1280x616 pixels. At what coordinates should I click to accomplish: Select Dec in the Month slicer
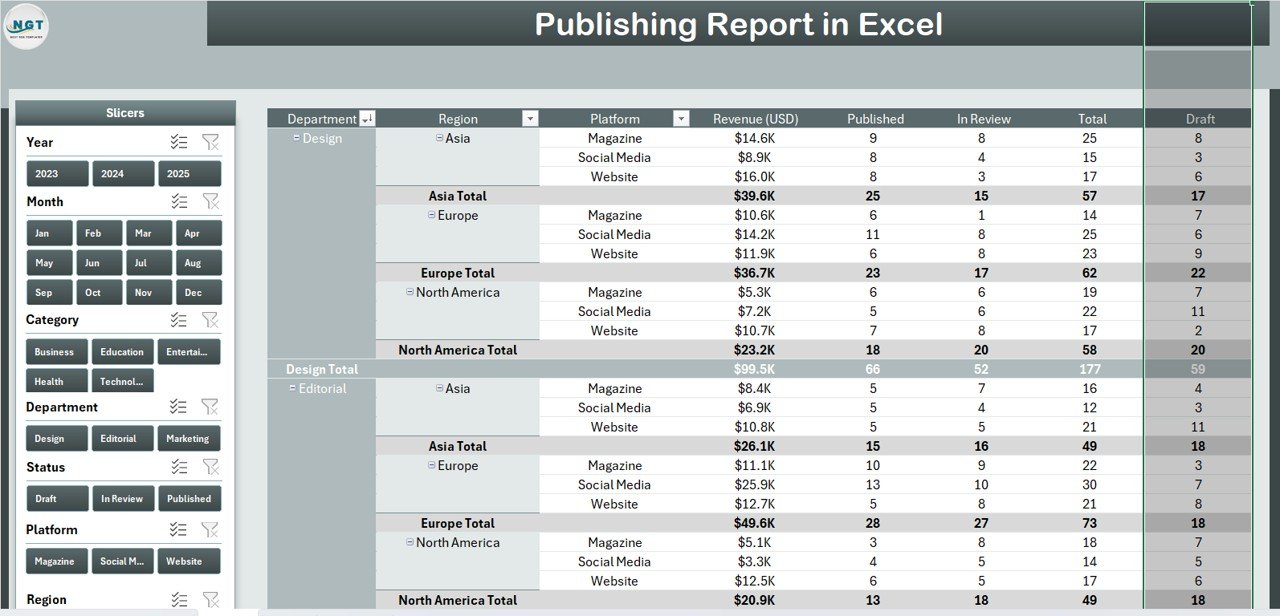pos(199,292)
